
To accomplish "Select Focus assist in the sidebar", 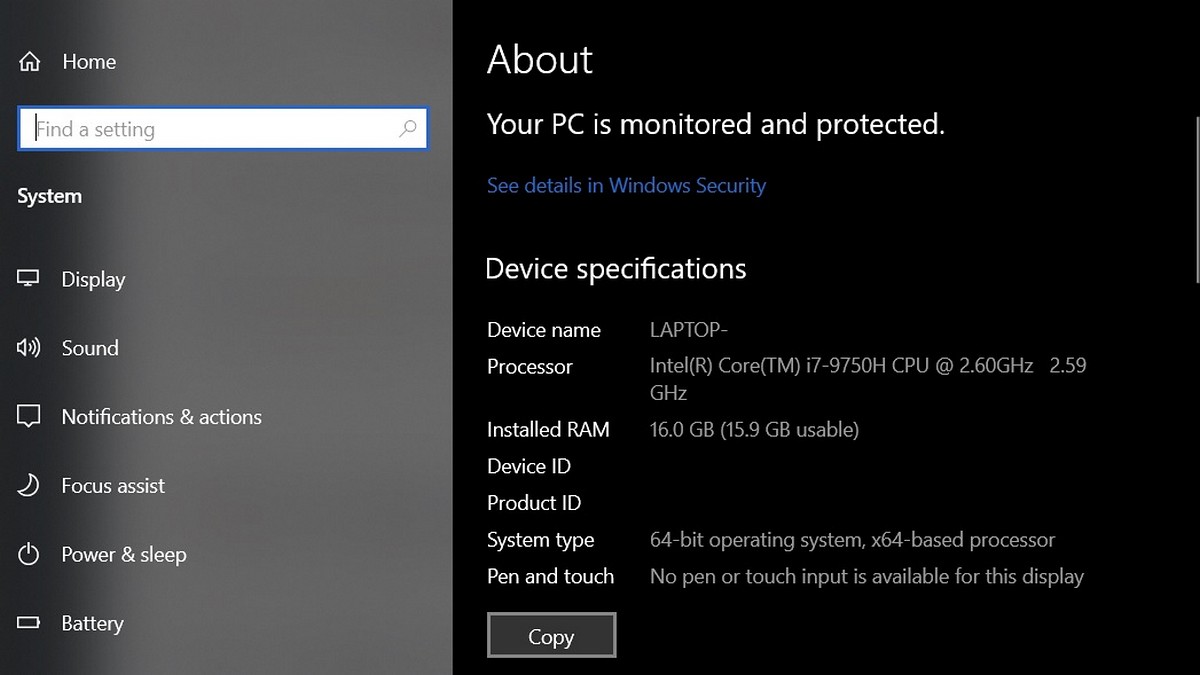I will pos(113,486).
